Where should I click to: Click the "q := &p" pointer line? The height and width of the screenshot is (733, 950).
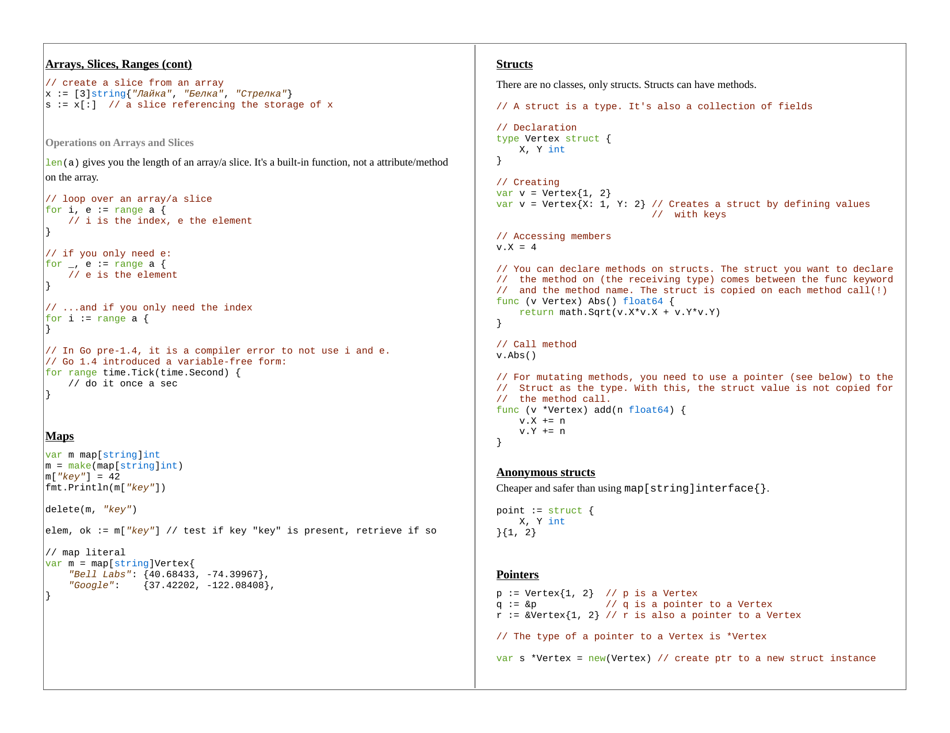[517, 604]
